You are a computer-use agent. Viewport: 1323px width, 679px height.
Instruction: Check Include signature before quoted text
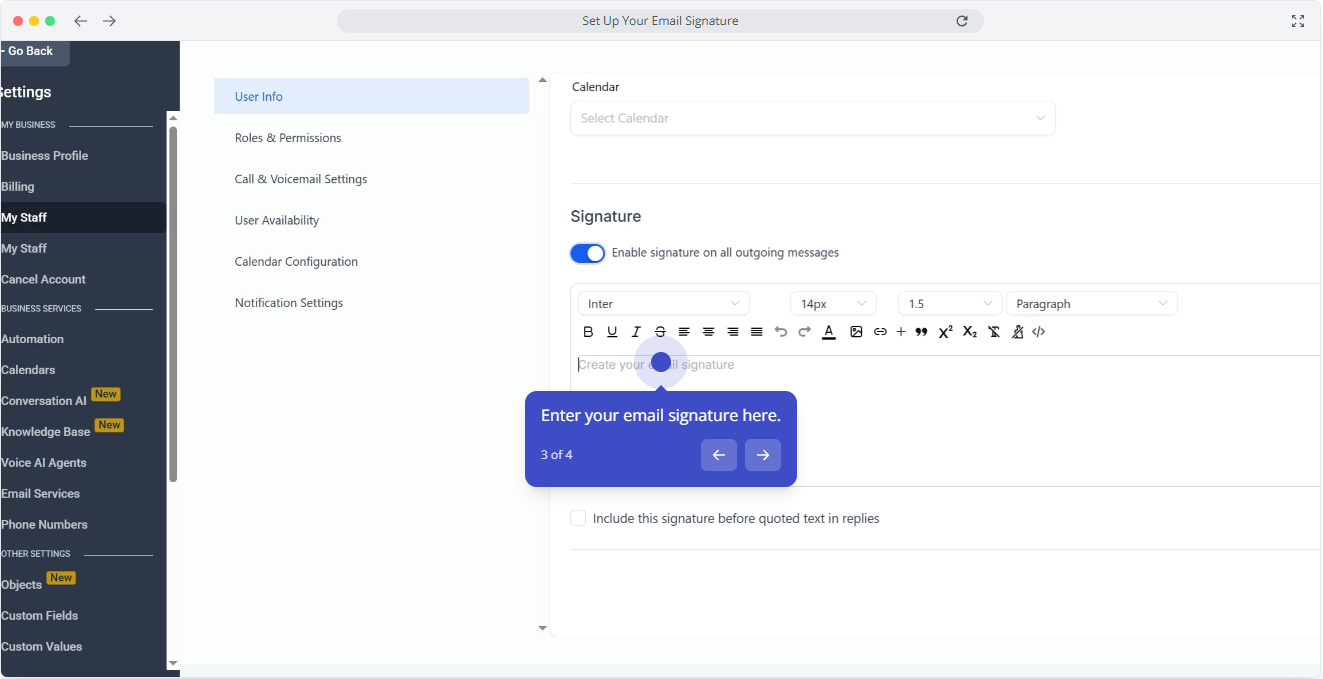tap(578, 518)
